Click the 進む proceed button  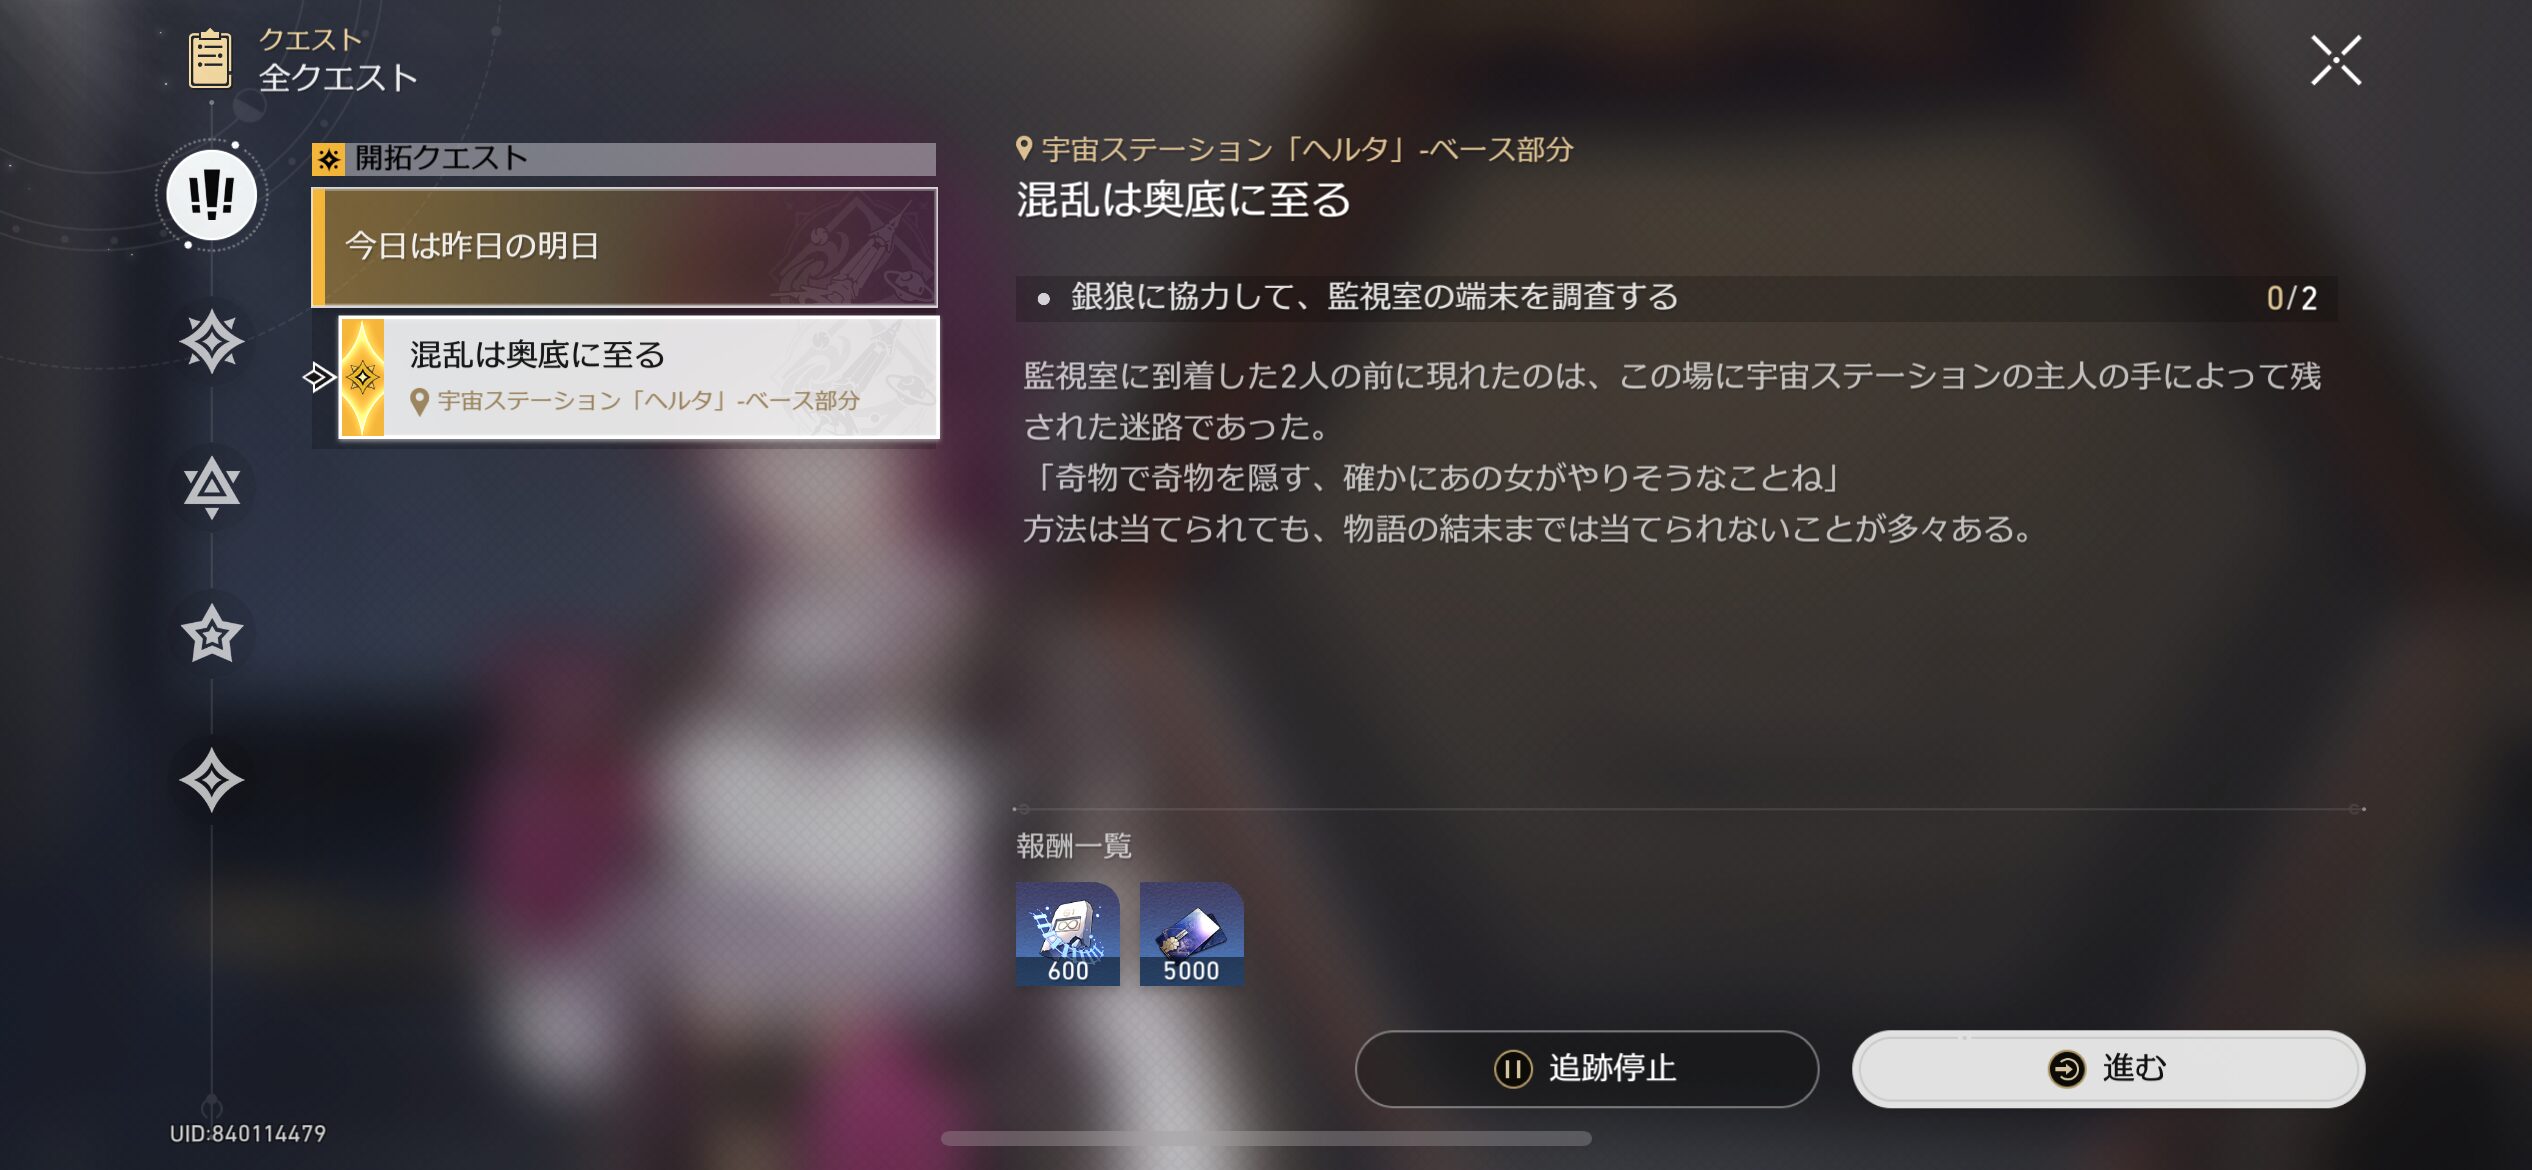coord(2108,1068)
